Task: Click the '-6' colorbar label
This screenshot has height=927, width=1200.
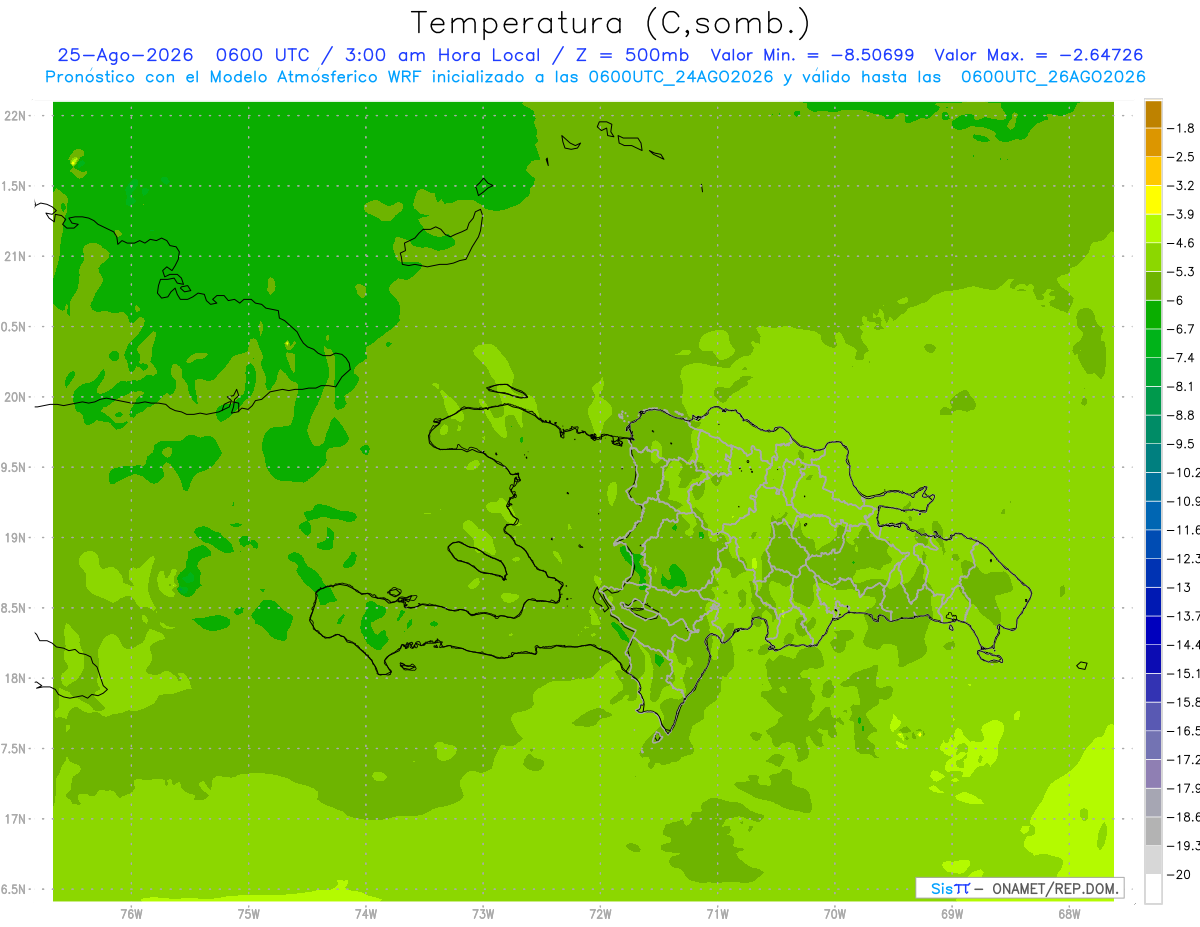Action: [1177, 300]
